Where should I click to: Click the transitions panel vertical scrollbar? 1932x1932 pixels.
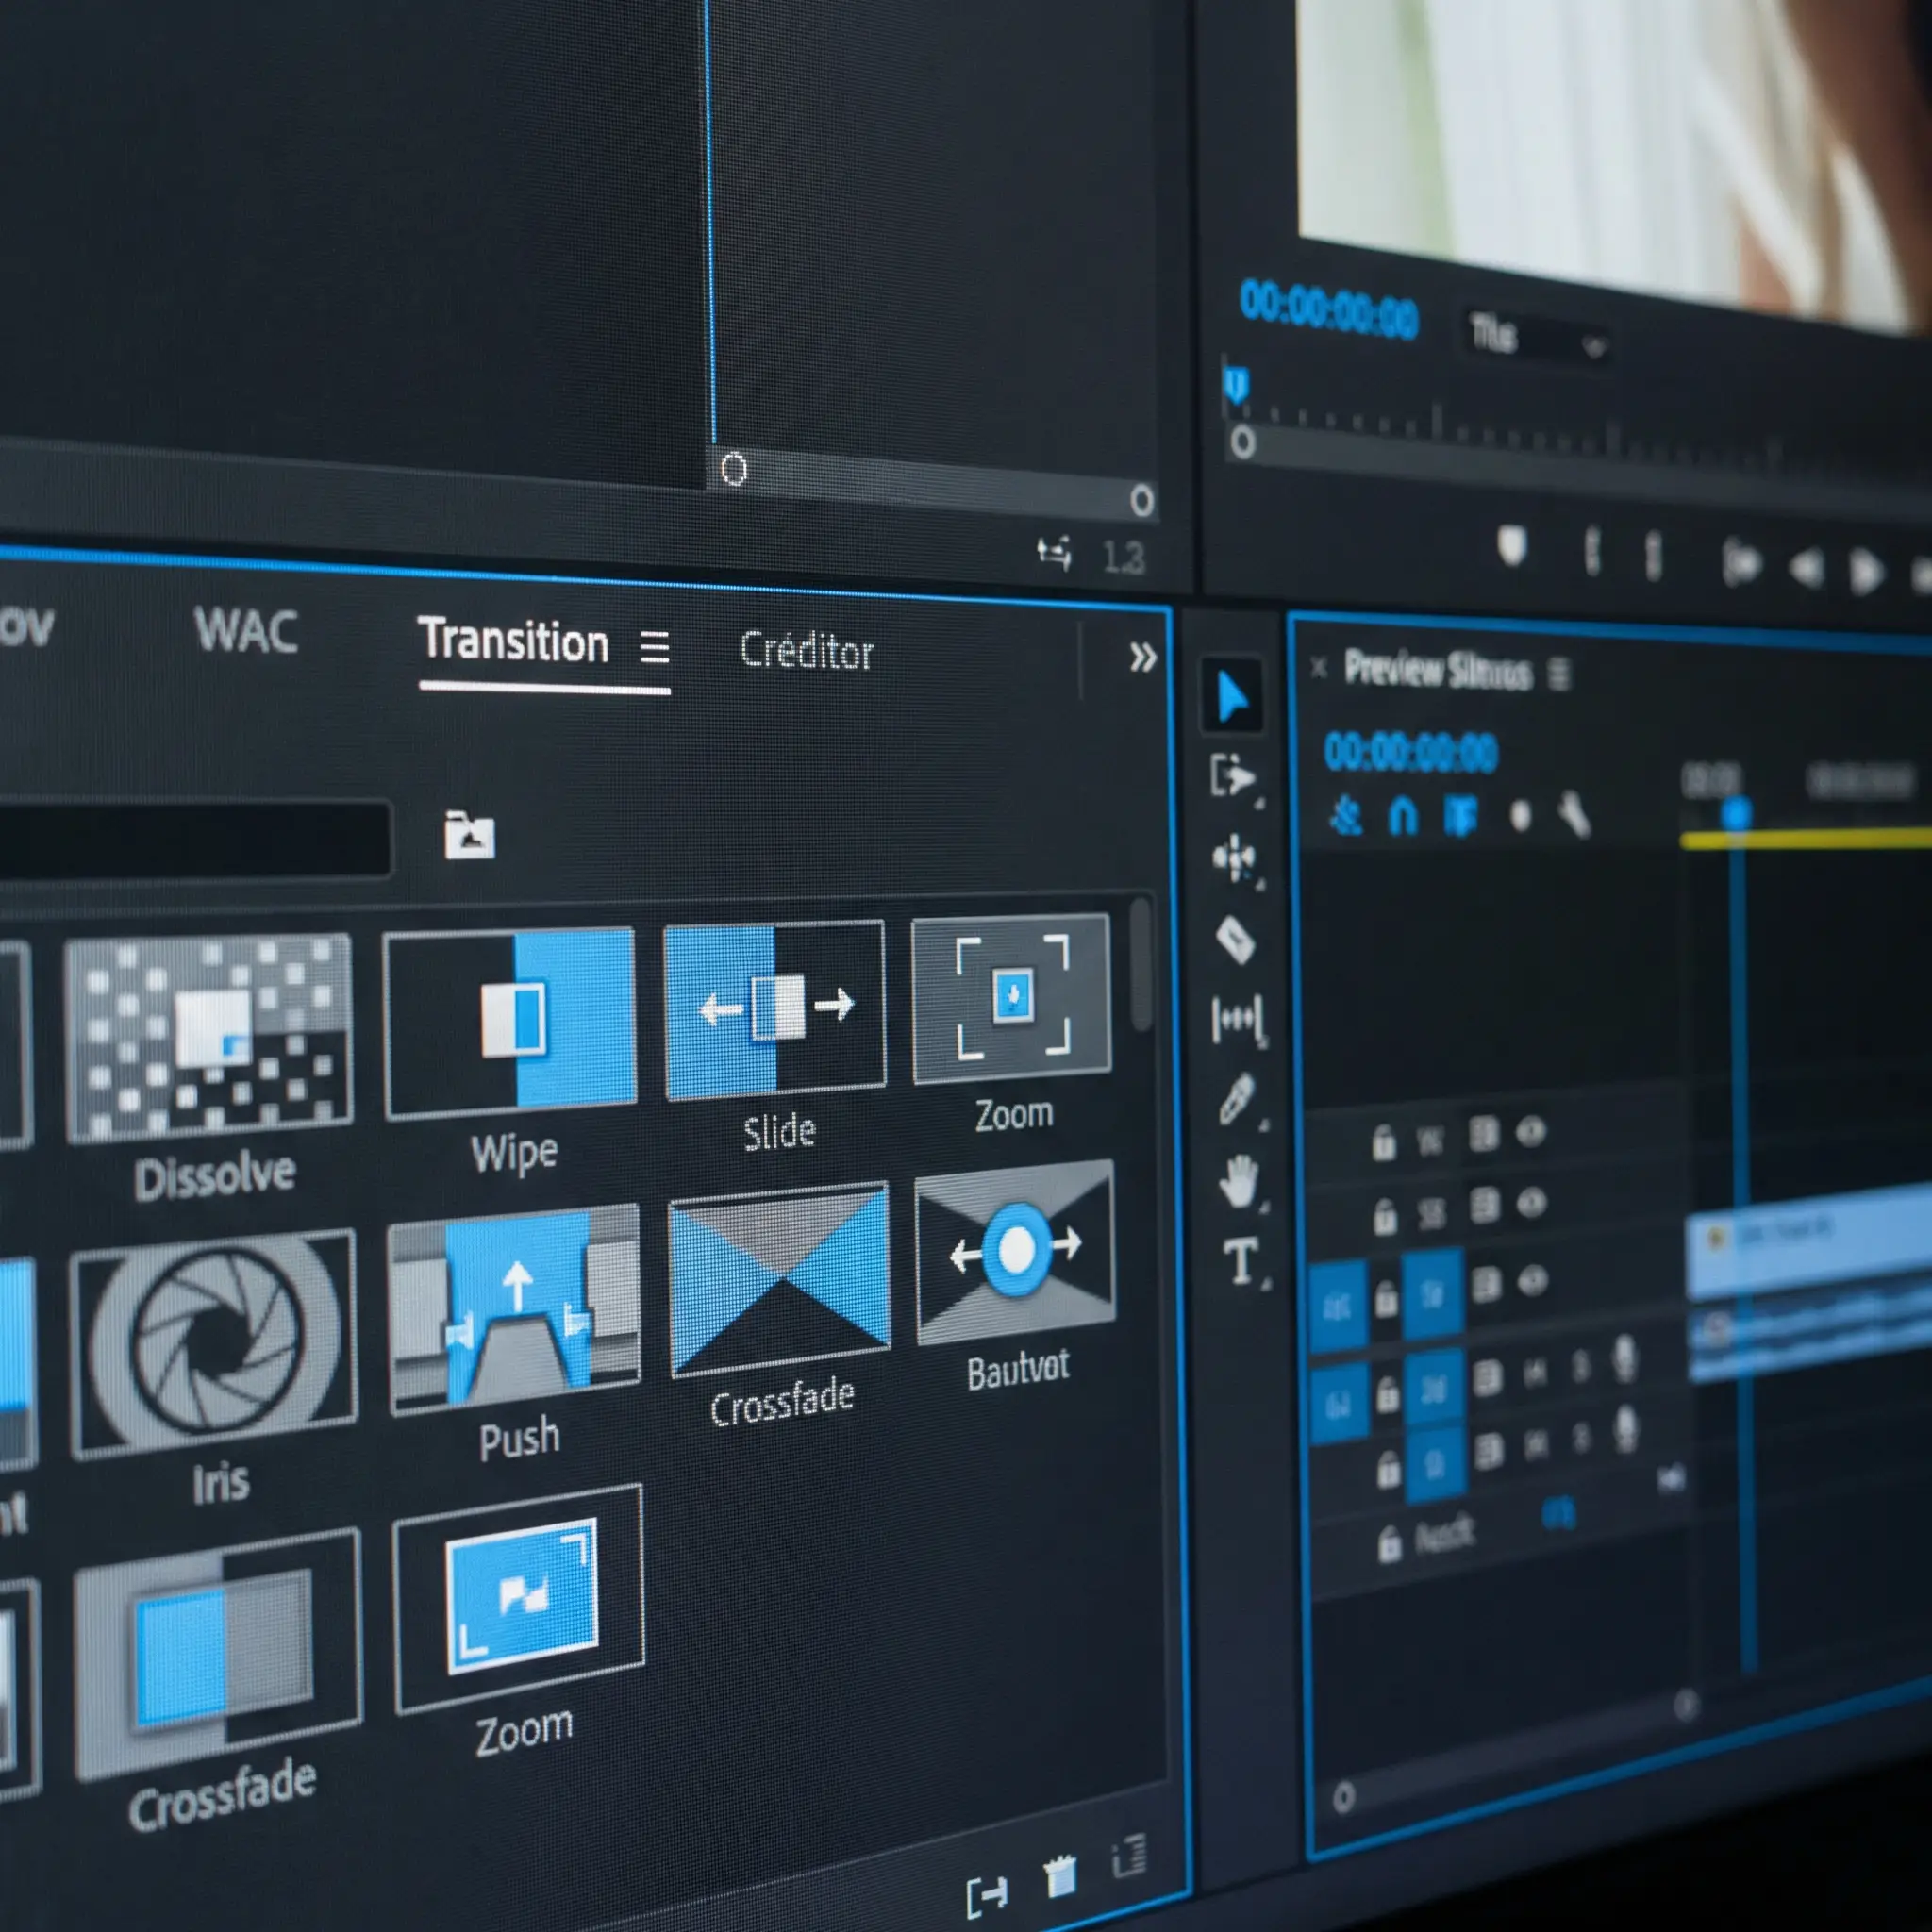[1140, 965]
